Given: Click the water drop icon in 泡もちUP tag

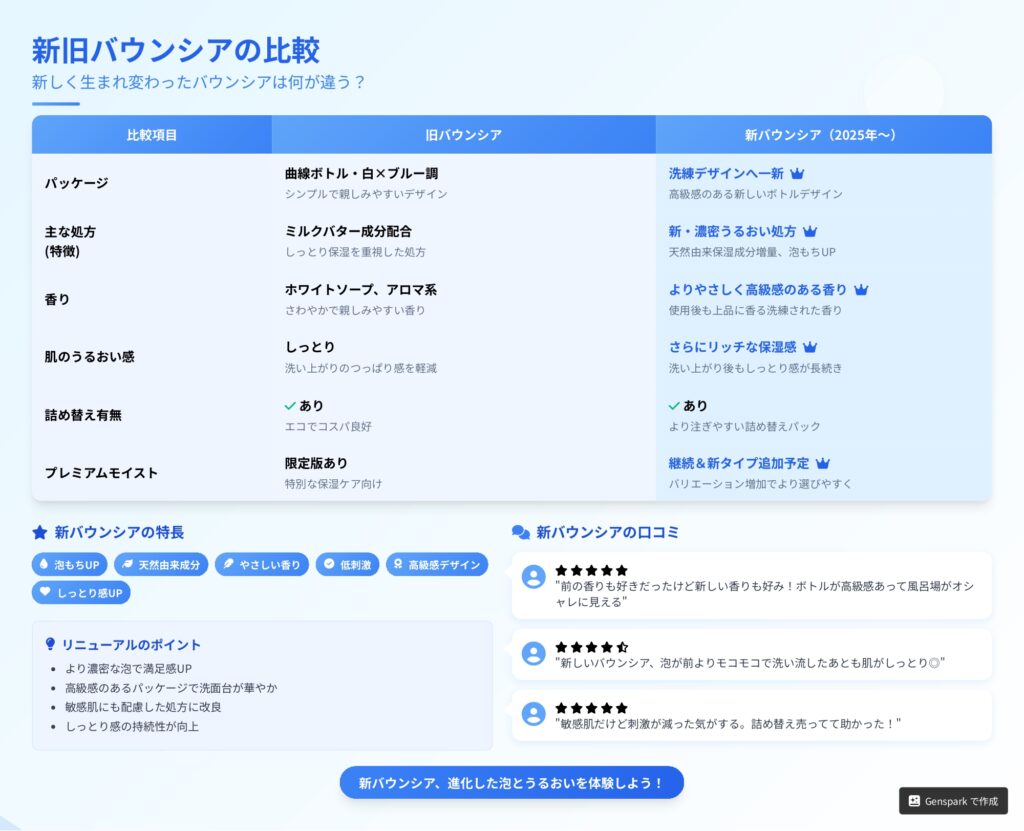Looking at the screenshot, I should pyautogui.click(x=44, y=564).
